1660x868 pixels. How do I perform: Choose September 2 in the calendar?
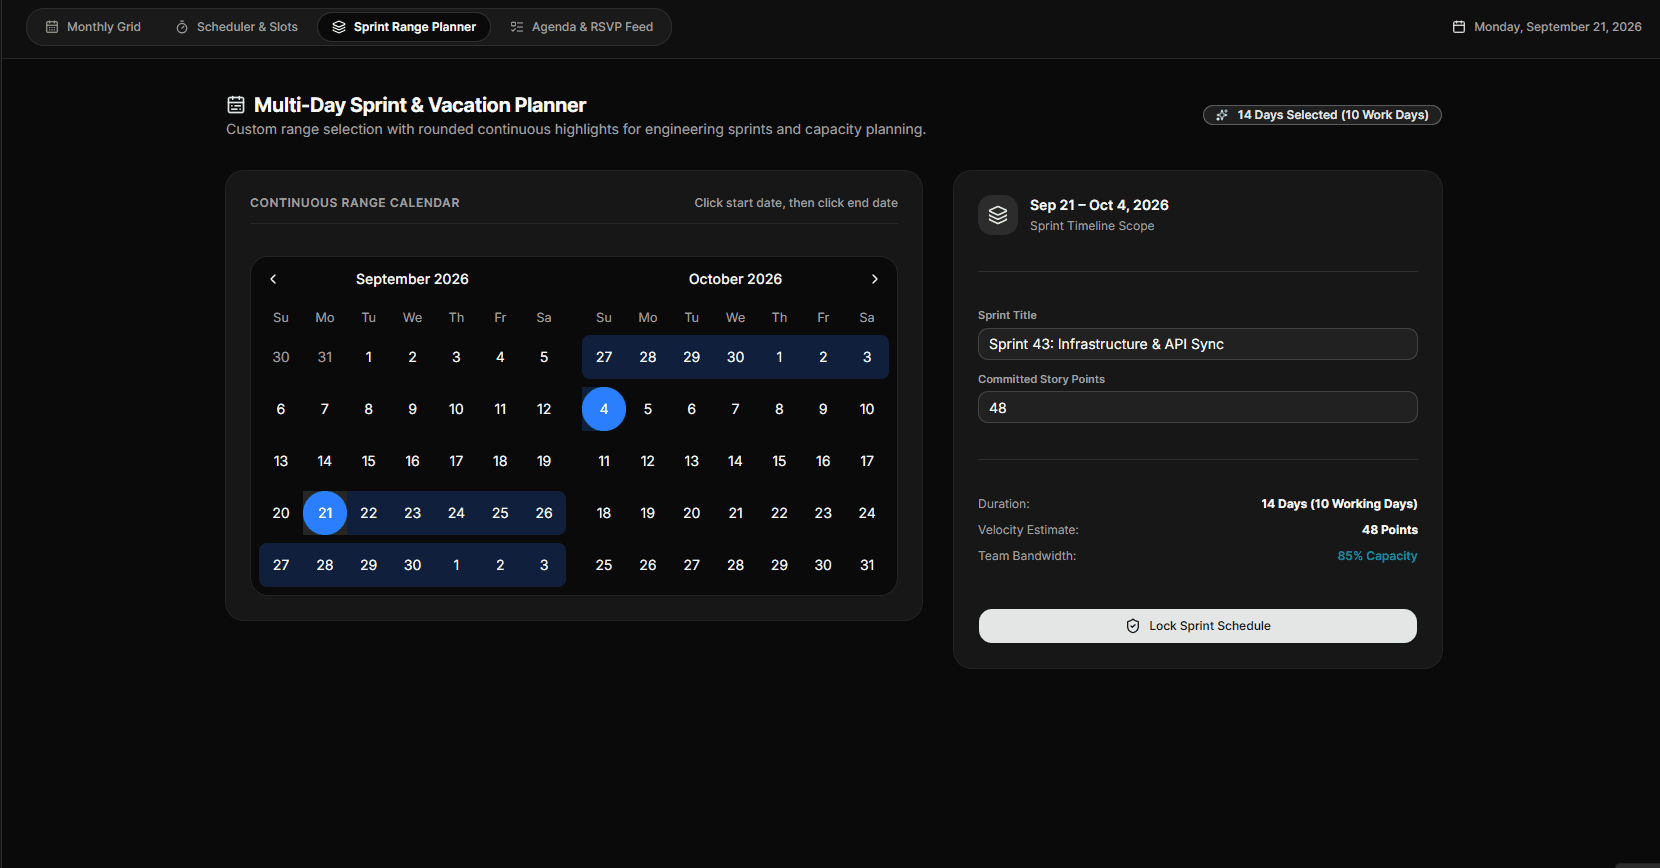(x=412, y=357)
